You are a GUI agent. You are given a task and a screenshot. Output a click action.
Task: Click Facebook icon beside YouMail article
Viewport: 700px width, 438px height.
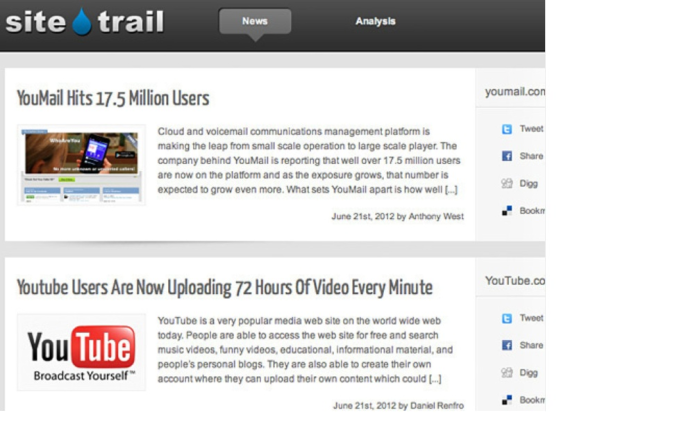pos(507,156)
